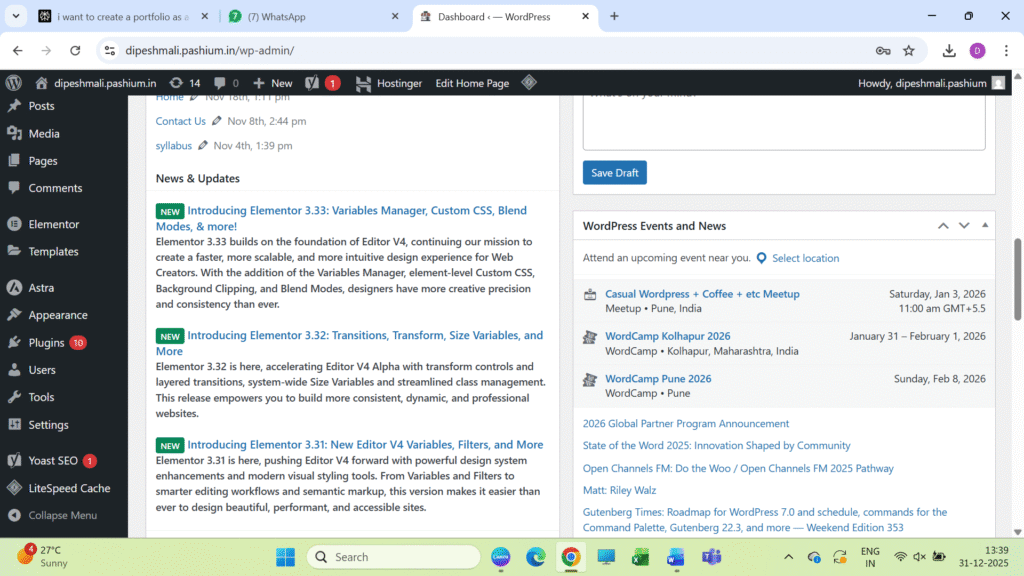Click the LiteSpeed Cache diamond icon in admin bar

point(529,83)
